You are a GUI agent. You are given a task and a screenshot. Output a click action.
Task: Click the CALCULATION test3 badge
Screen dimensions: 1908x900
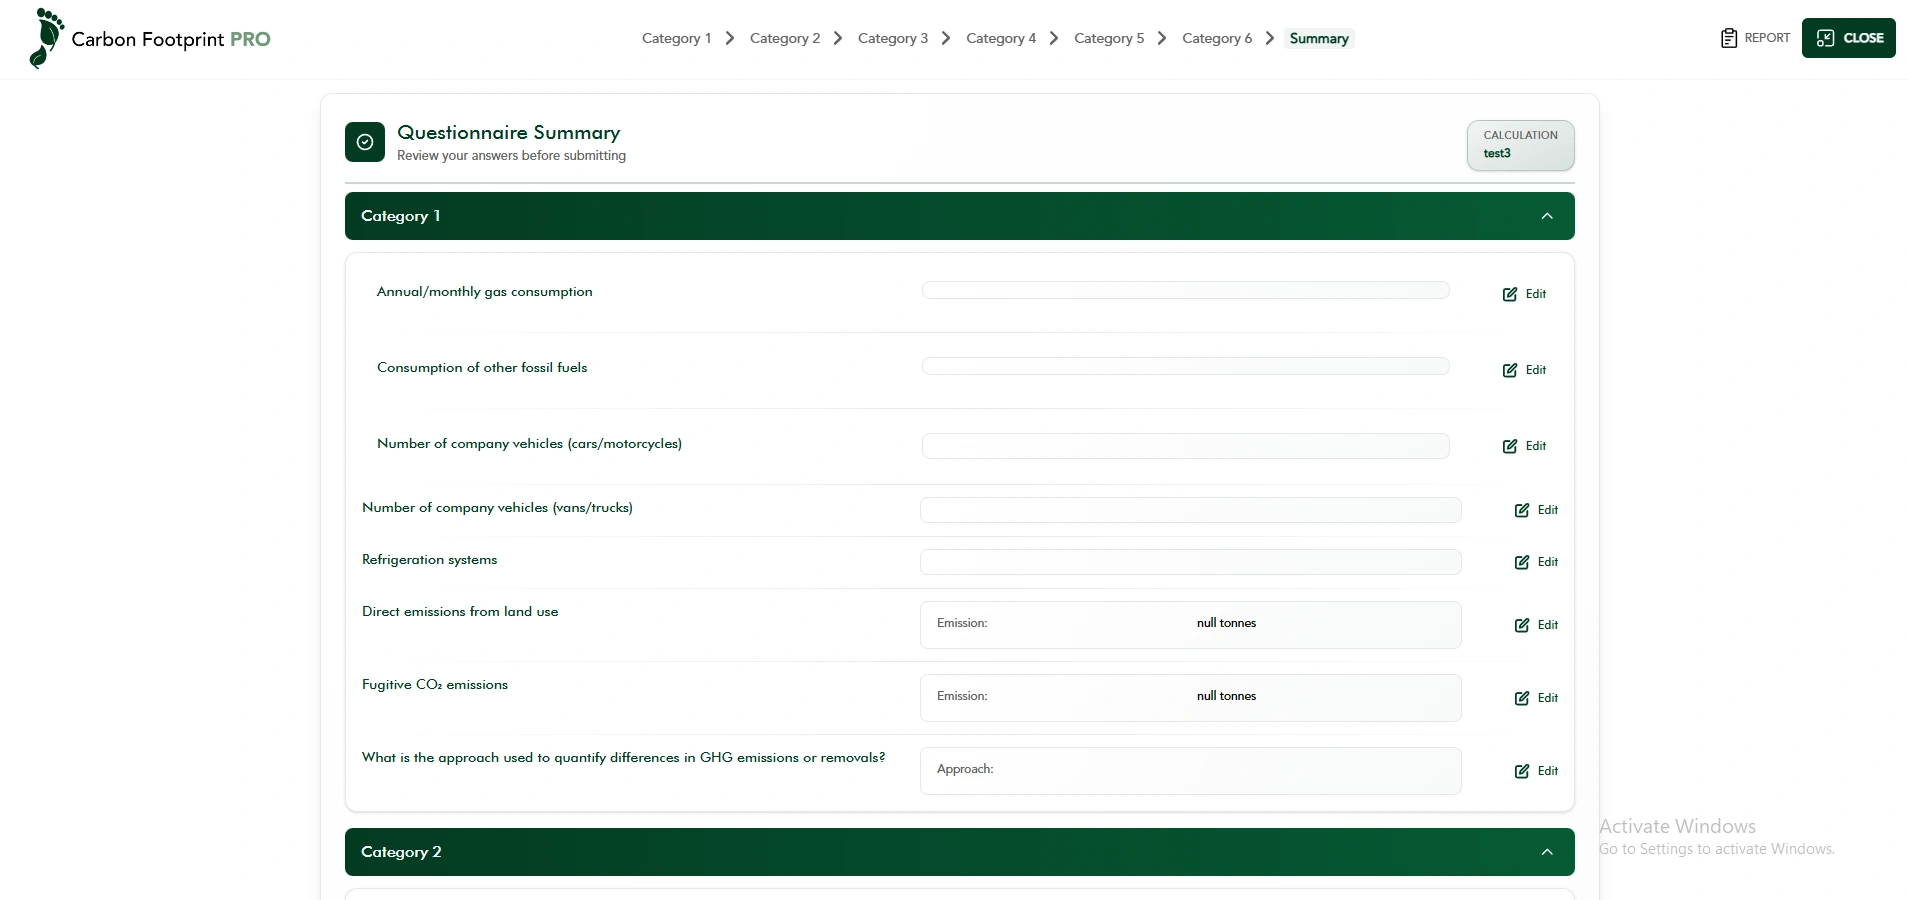pos(1520,145)
